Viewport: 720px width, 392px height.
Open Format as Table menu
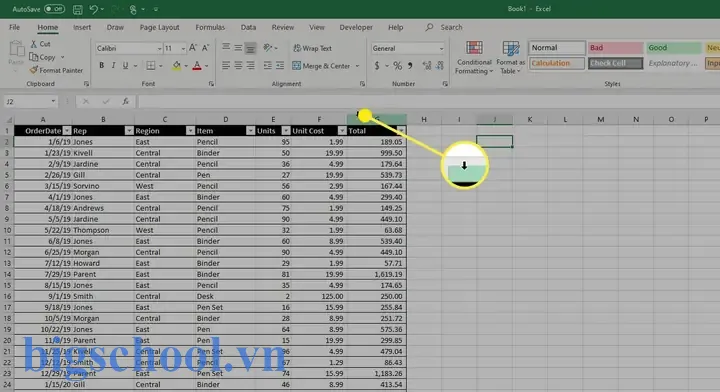[x=511, y=58]
